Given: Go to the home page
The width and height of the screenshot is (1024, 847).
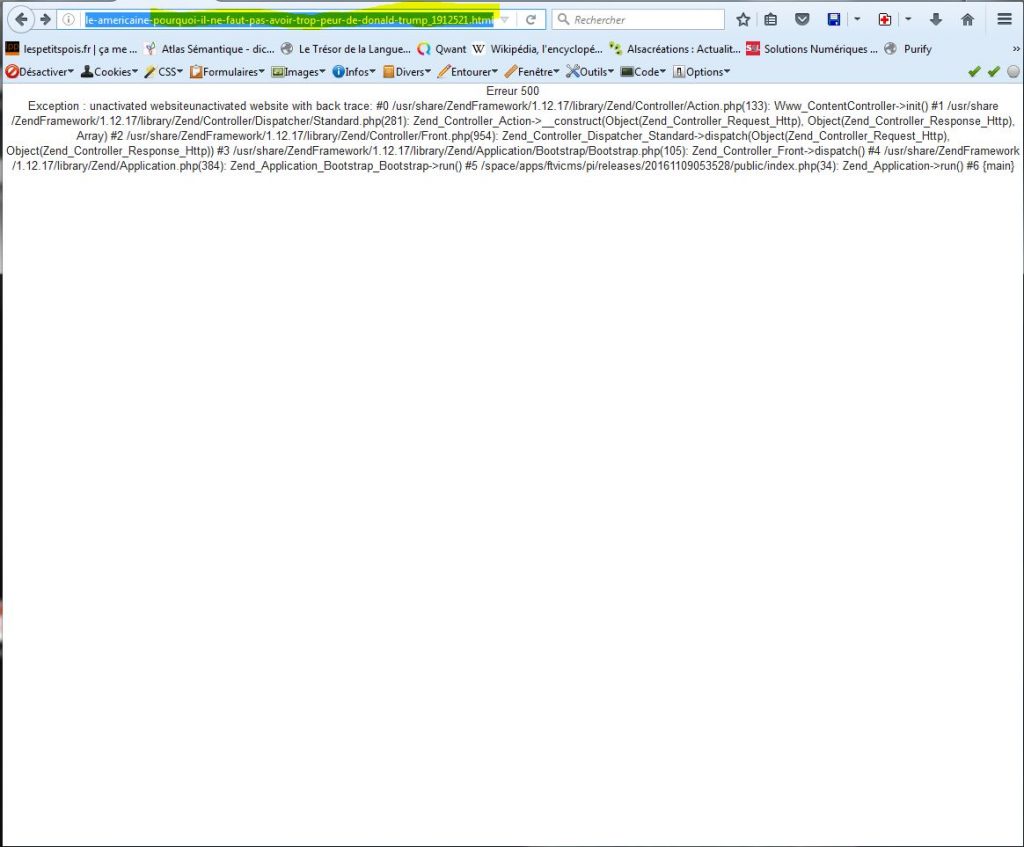Looking at the screenshot, I should [x=968, y=20].
